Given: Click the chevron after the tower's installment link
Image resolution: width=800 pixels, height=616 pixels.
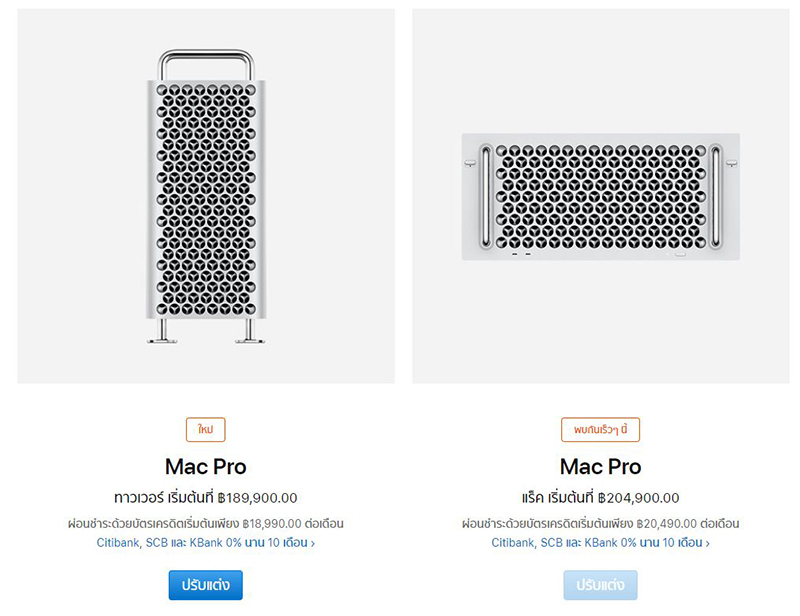Looking at the screenshot, I should (313, 544).
